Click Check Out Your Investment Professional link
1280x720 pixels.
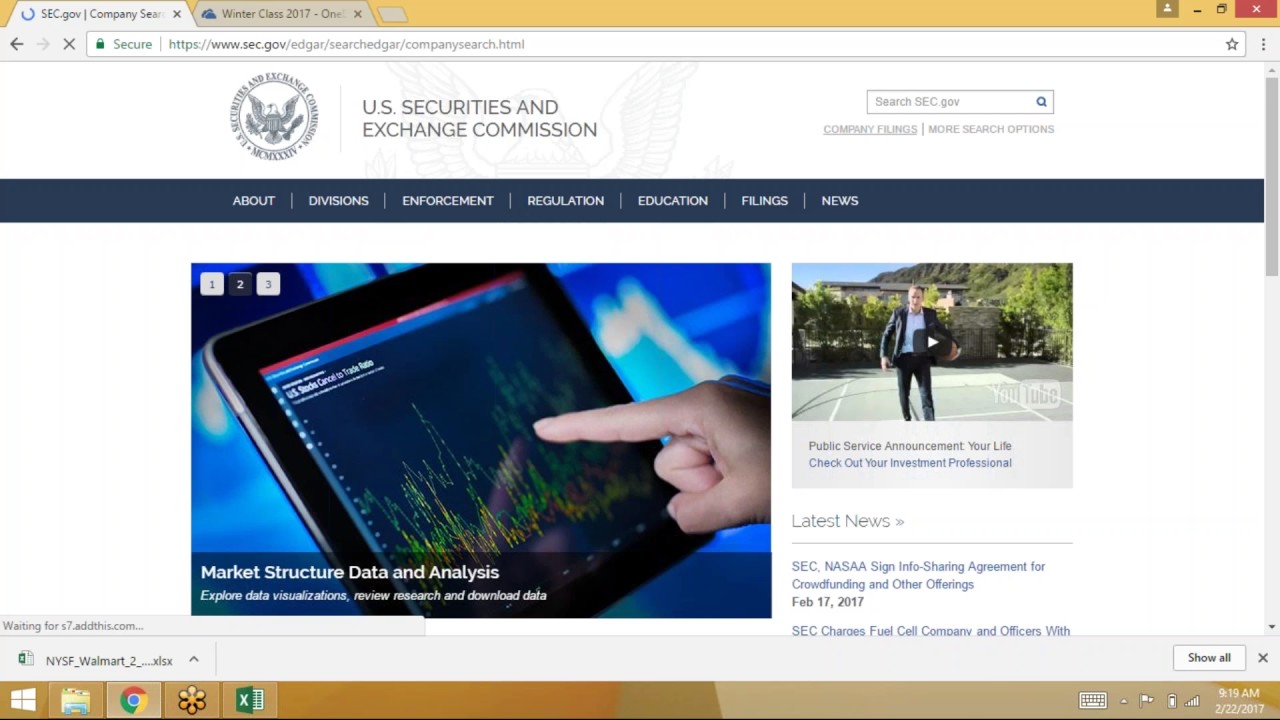pyautogui.click(x=910, y=463)
